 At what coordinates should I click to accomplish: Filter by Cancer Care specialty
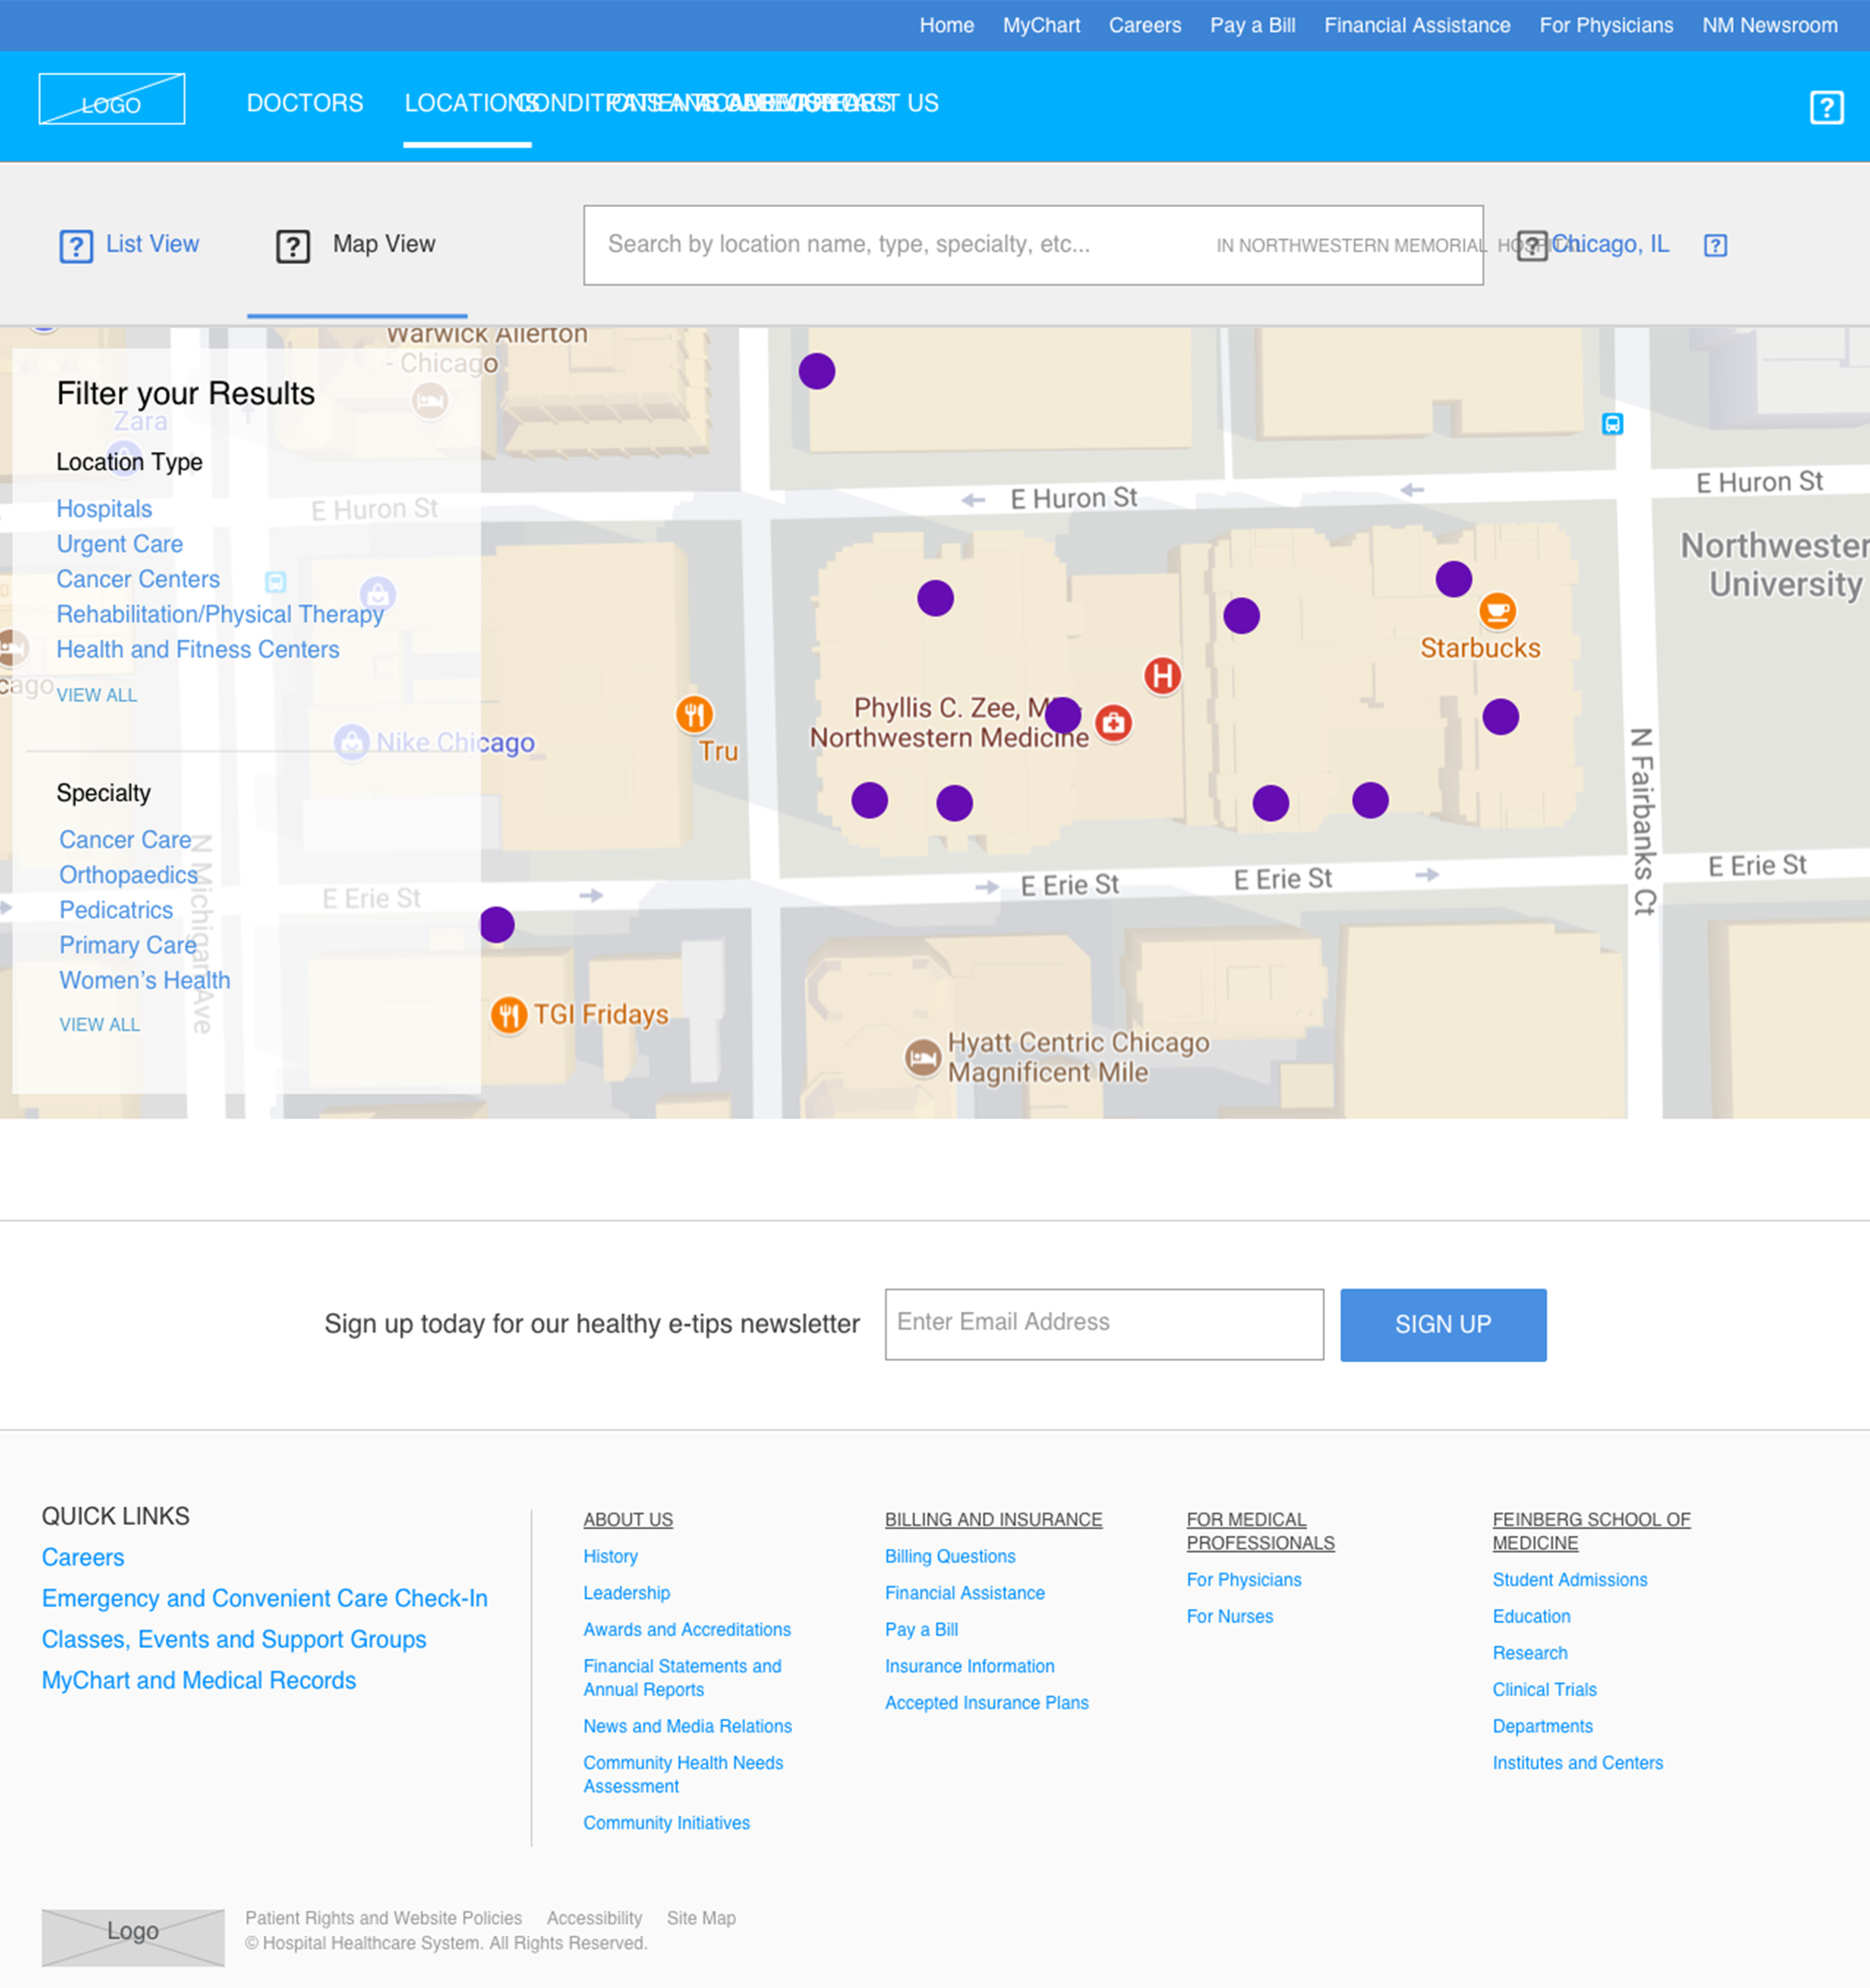click(x=125, y=840)
